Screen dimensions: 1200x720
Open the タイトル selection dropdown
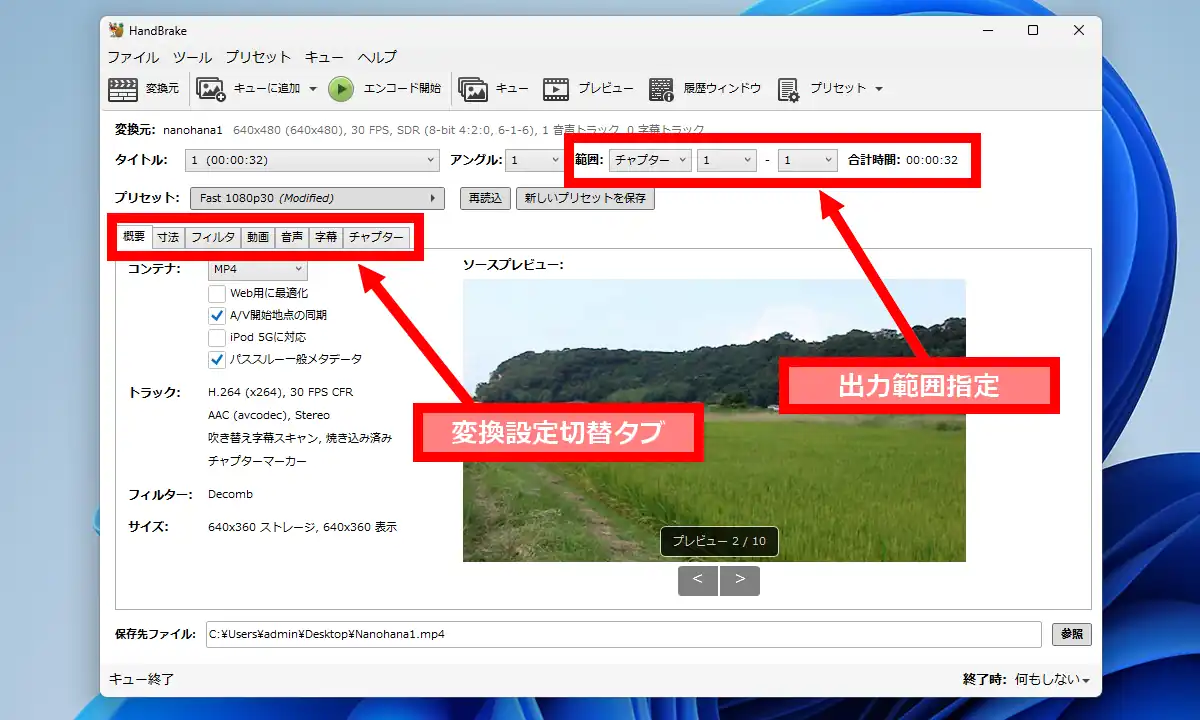(312, 160)
